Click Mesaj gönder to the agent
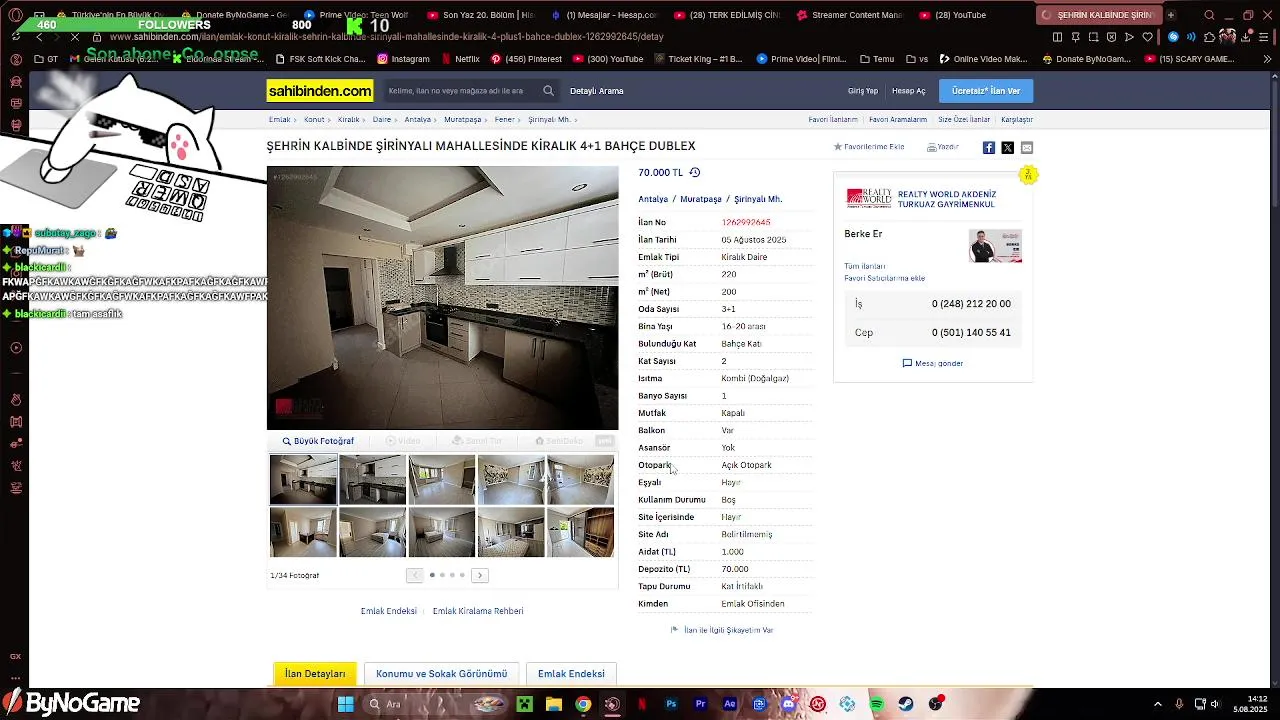1280x720 pixels. [x=933, y=363]
